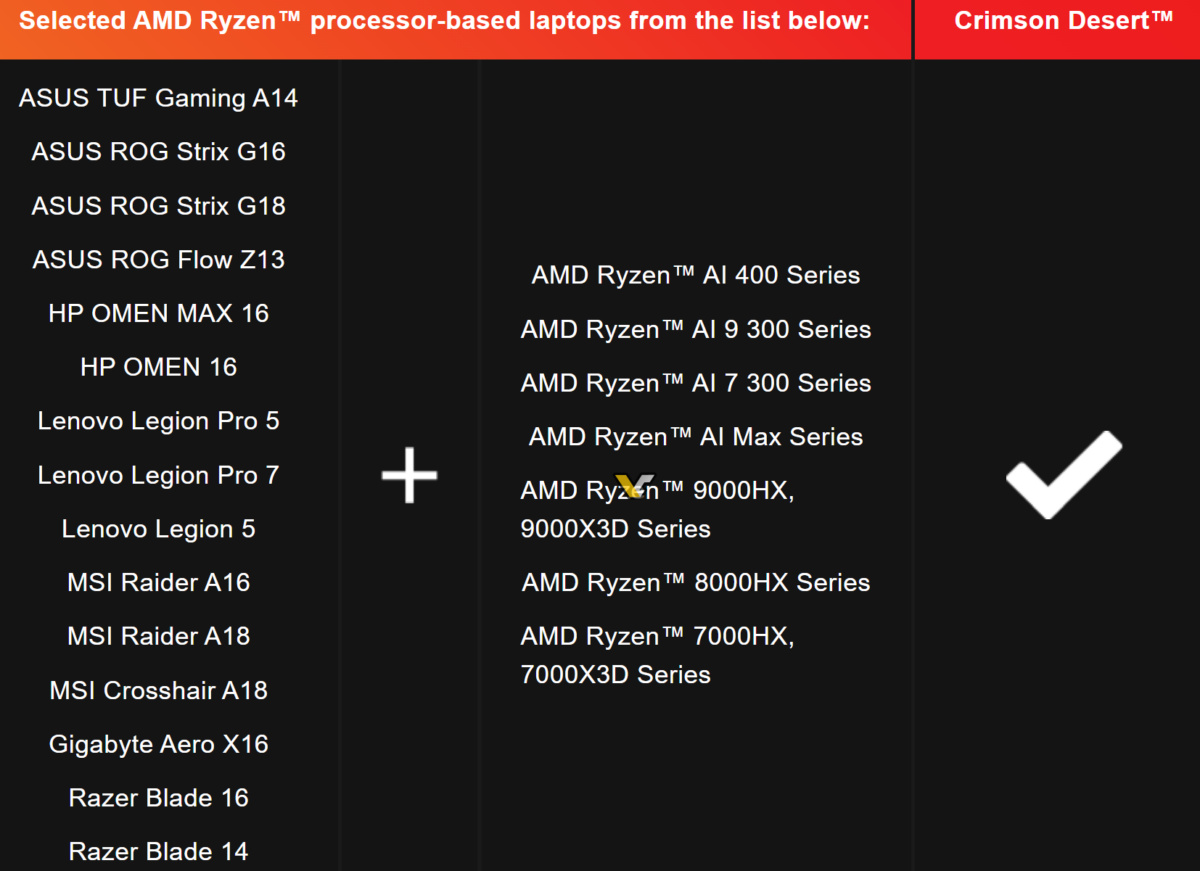Click the large white checkmark icon
The height and width of the screenshot is (871, 1200).
pyautogui.click(x=1063, y=475)
